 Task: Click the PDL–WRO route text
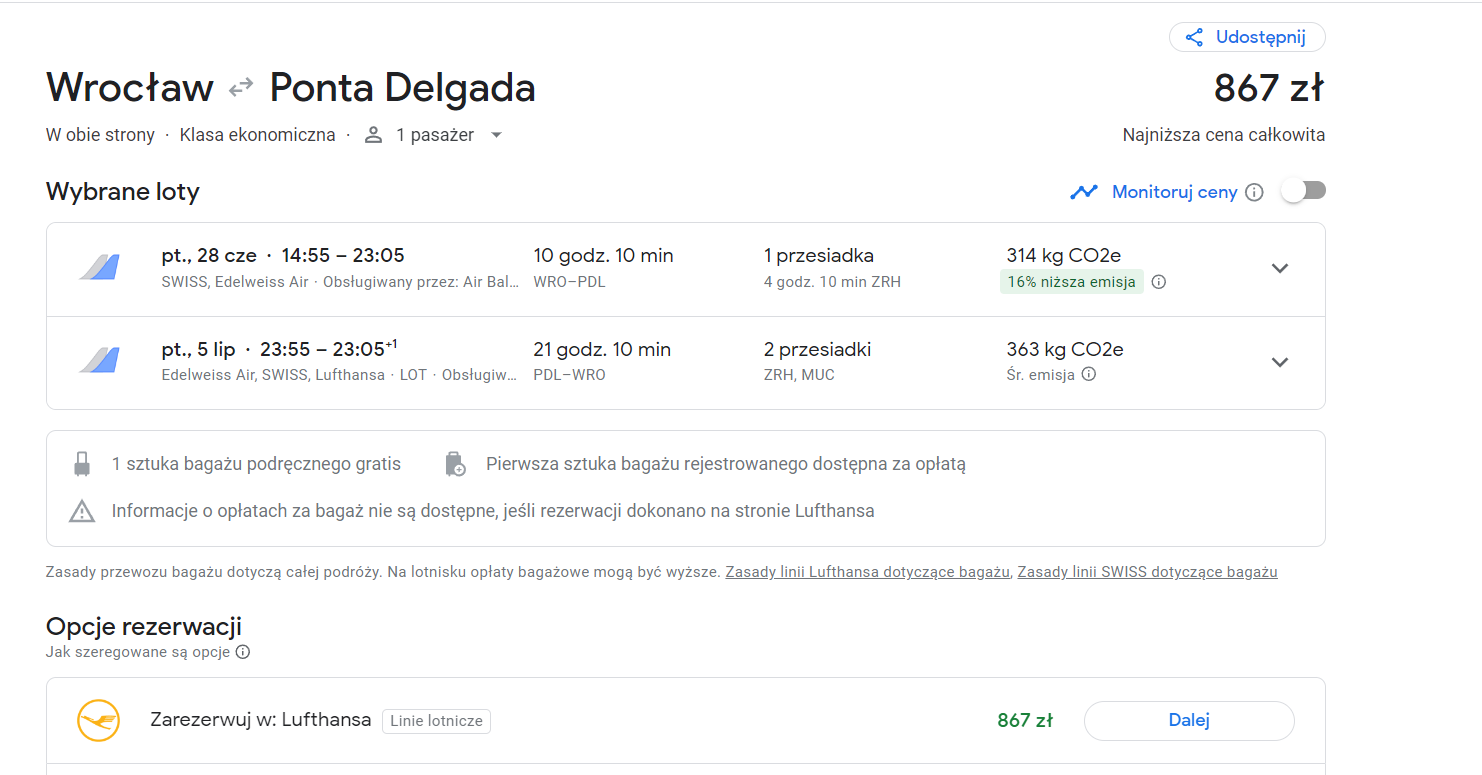(569, 375)
